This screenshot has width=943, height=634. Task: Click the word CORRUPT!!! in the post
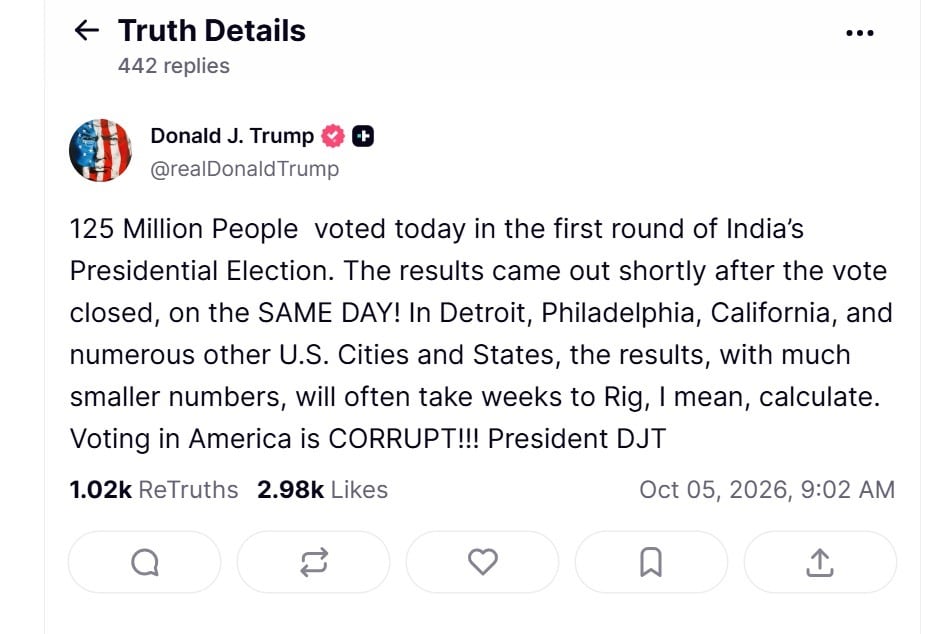point(404,439)
